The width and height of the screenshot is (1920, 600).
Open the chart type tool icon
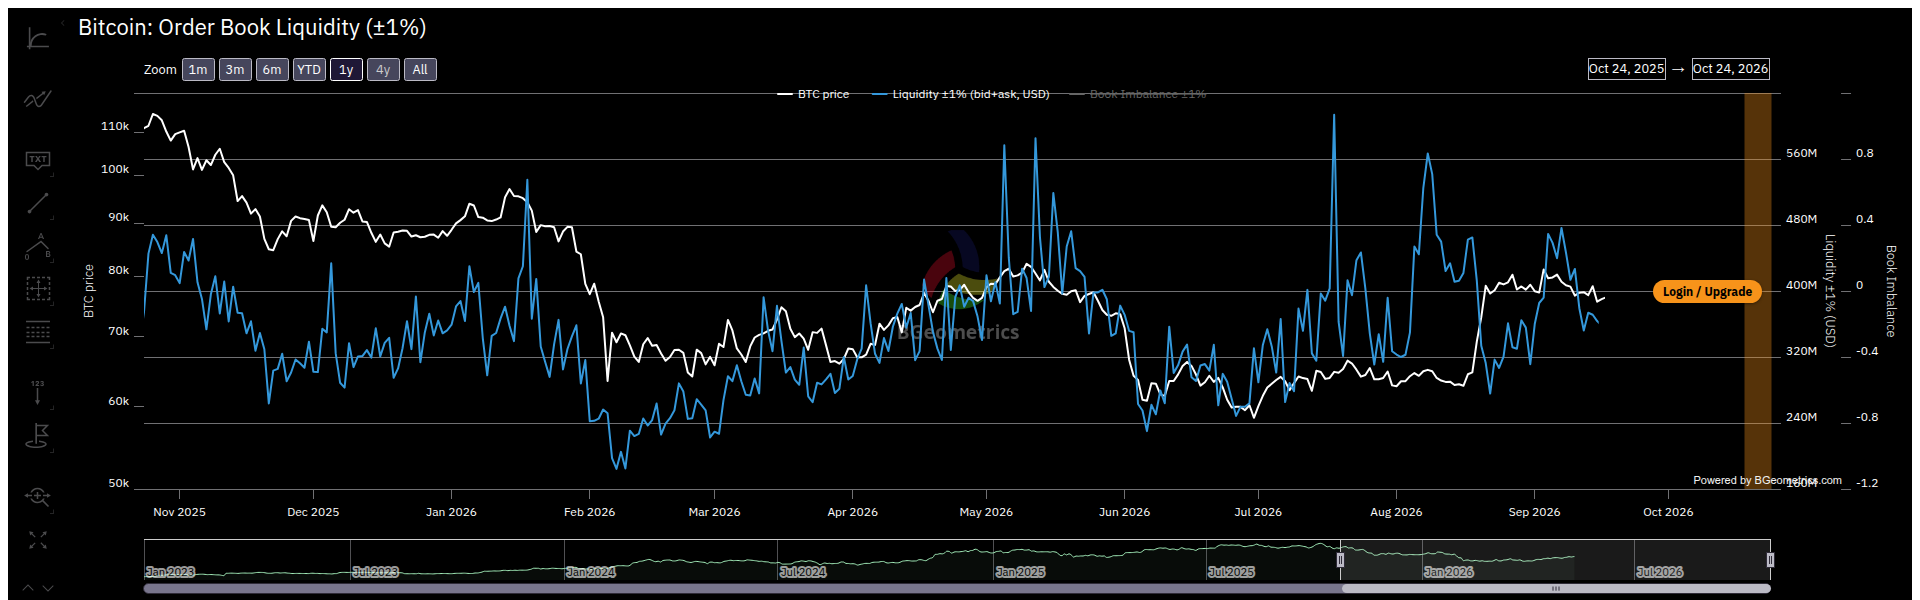[38, 38]
